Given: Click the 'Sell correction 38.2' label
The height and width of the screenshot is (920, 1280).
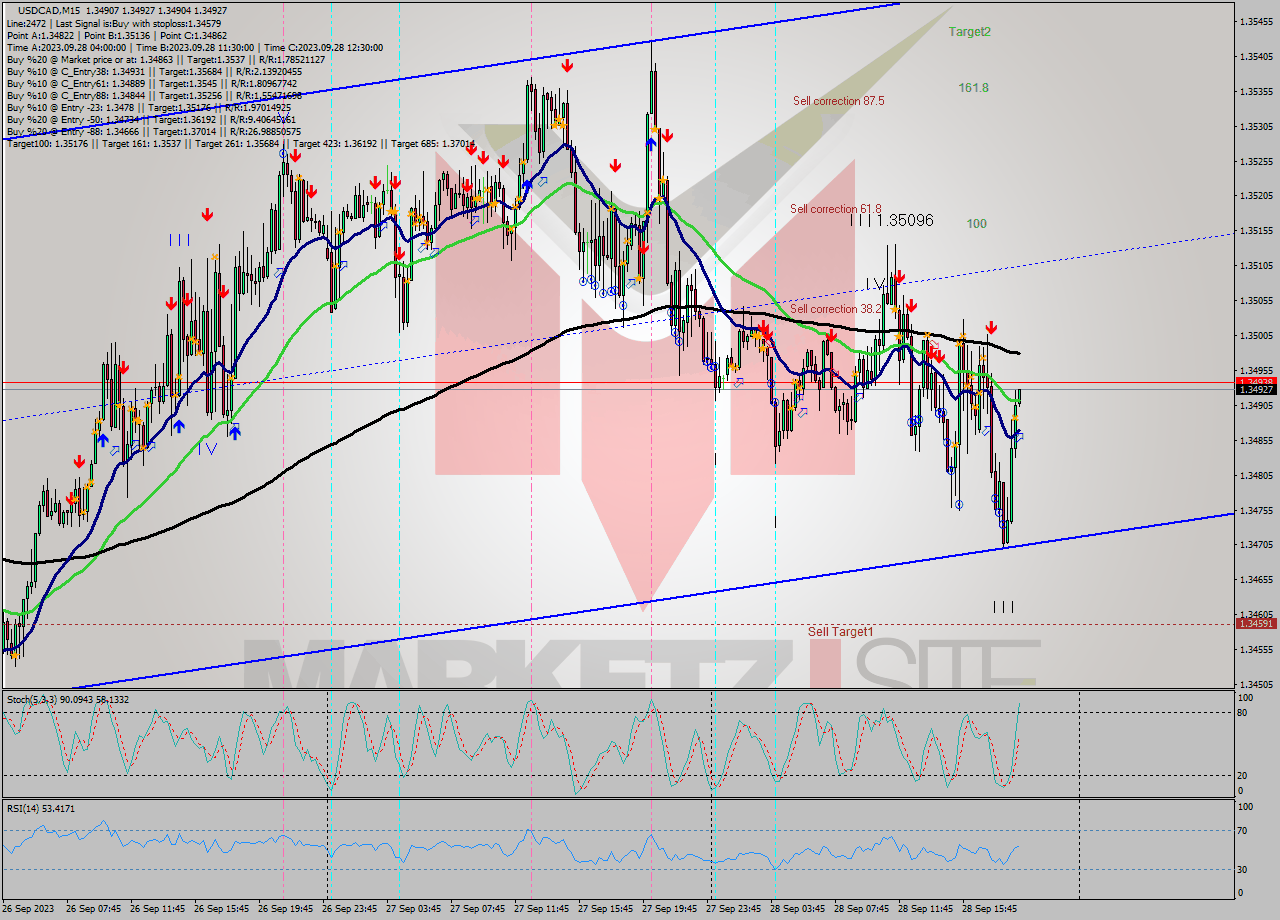Looking at the screenshot, I should point(838,309).
